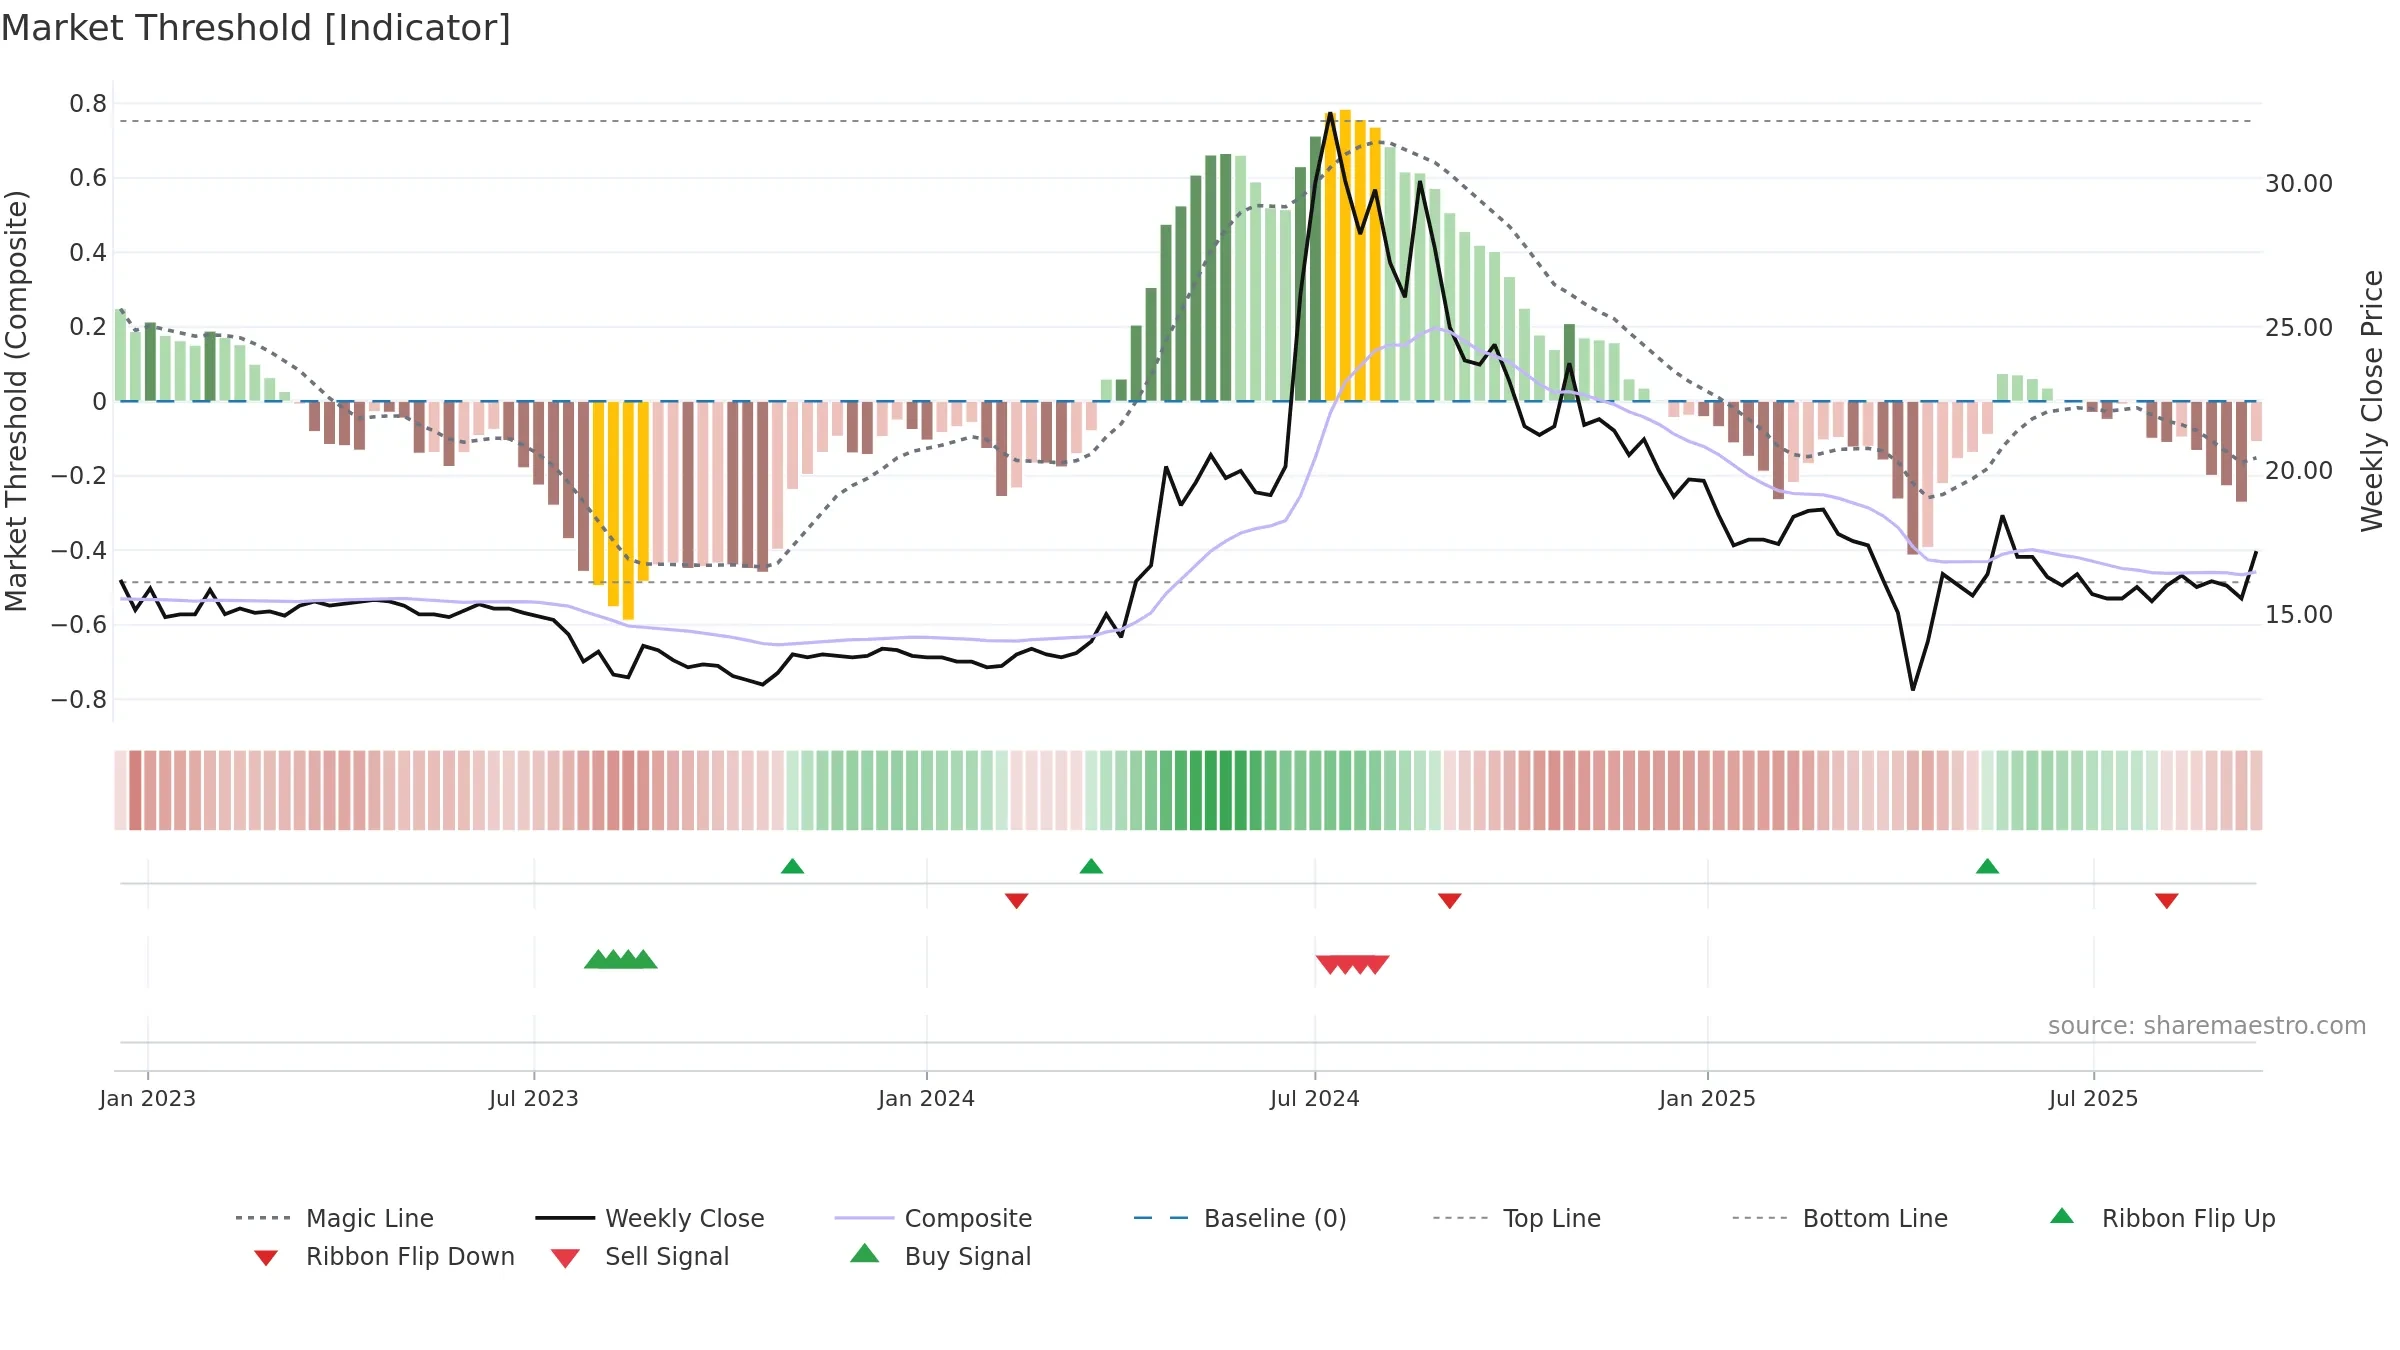The width and height of the screenshot is (2400, 1350).
Task: Click the Jan 2025 x-axis label
Action: click(1707, 1098)
